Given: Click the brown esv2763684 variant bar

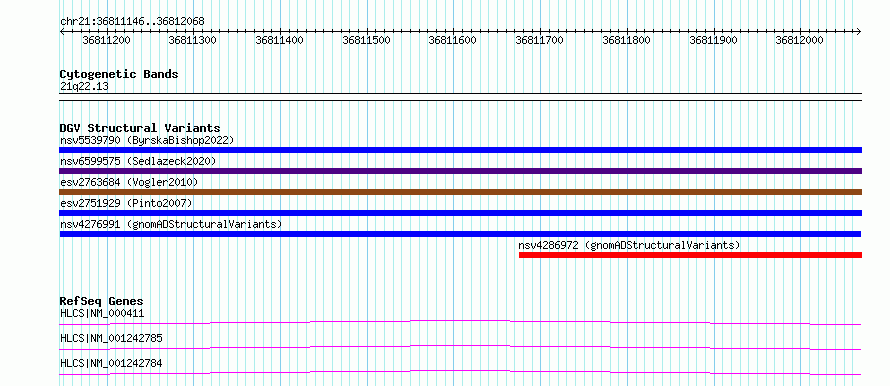Looking at the screenshot, I should [460, 192].
